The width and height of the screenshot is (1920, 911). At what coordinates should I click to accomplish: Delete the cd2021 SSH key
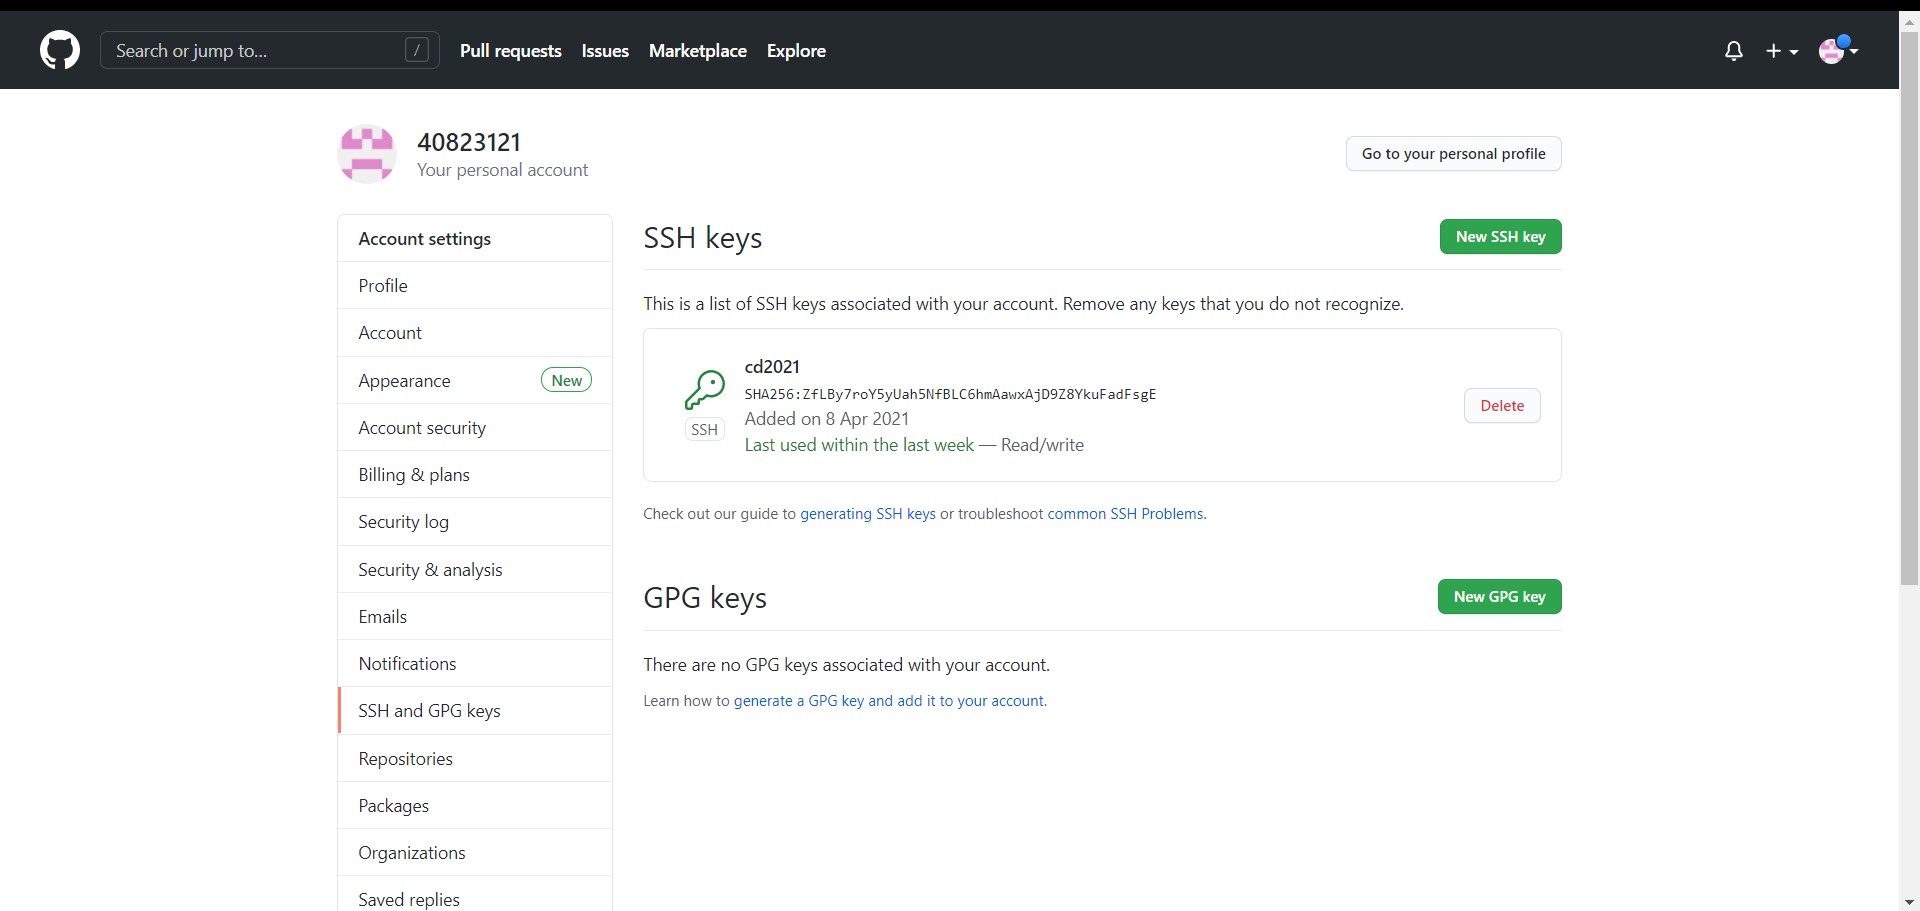click(x=1502, y=406)
